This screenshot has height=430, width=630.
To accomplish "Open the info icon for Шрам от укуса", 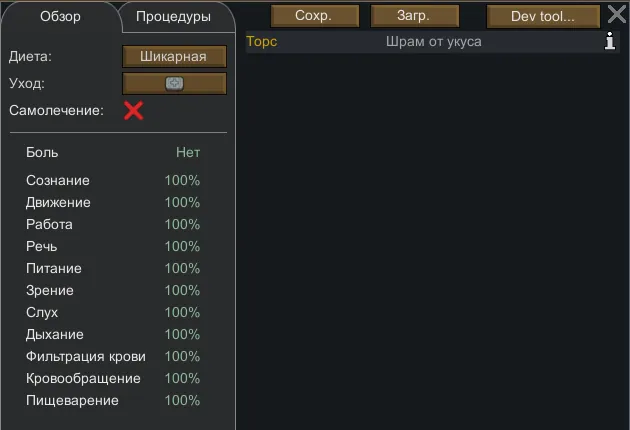I will tap(610, 41).
